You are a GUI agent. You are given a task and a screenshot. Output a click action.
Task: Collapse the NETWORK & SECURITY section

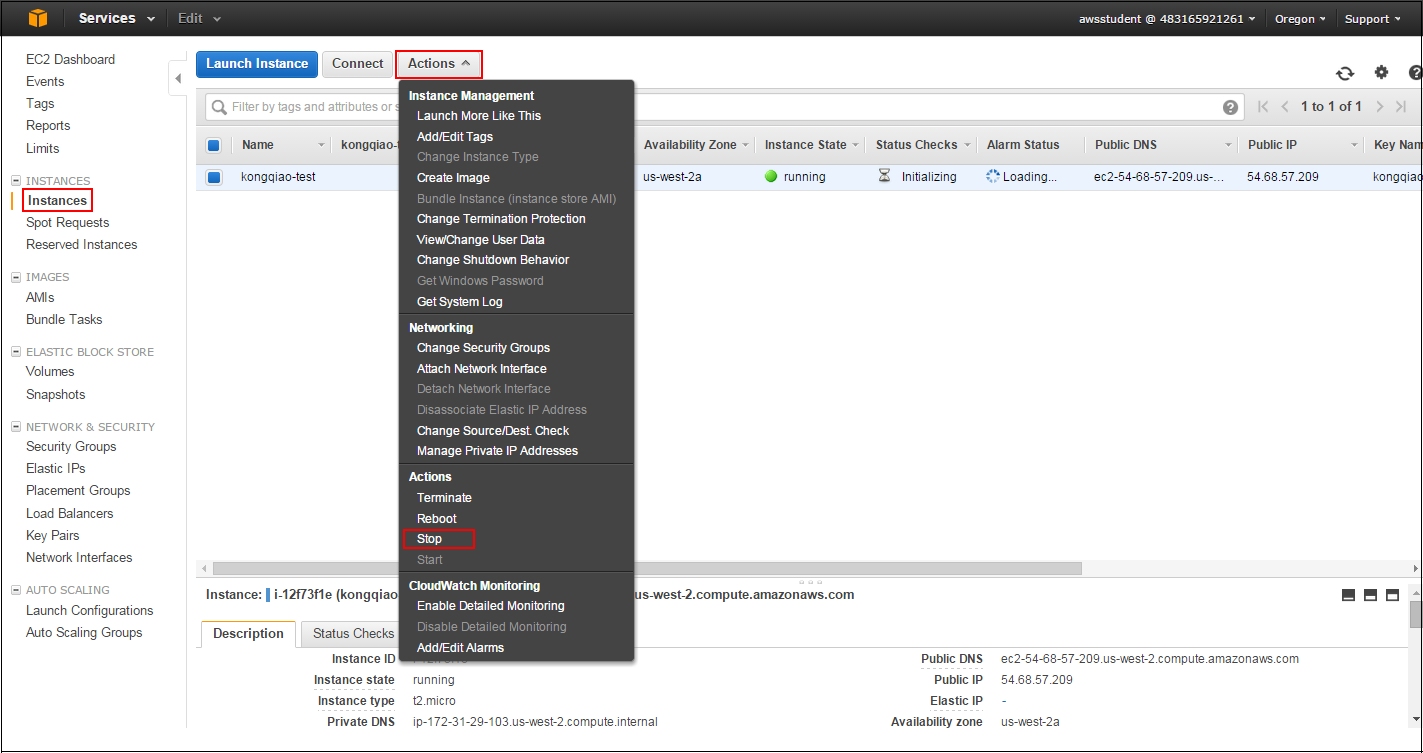point(16,427)
